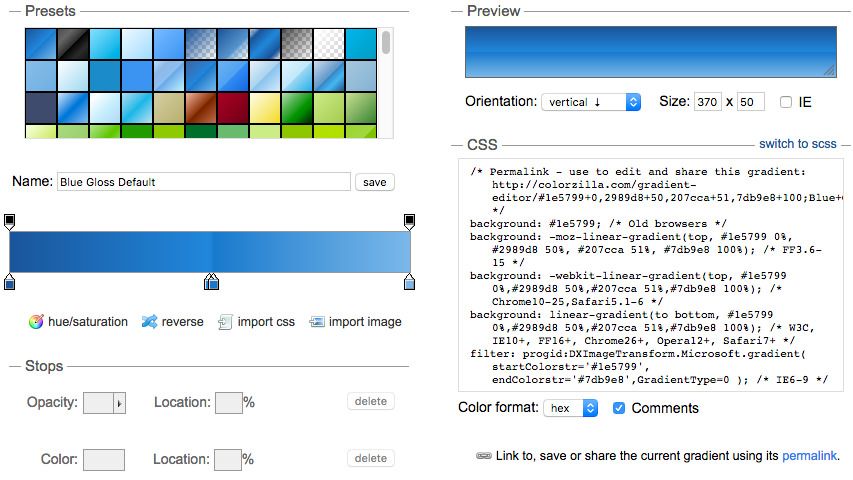Select the leftmost color stop marker
Image resolution: width=853 pixels, height=480 pixels.
[x=10, y=283]
